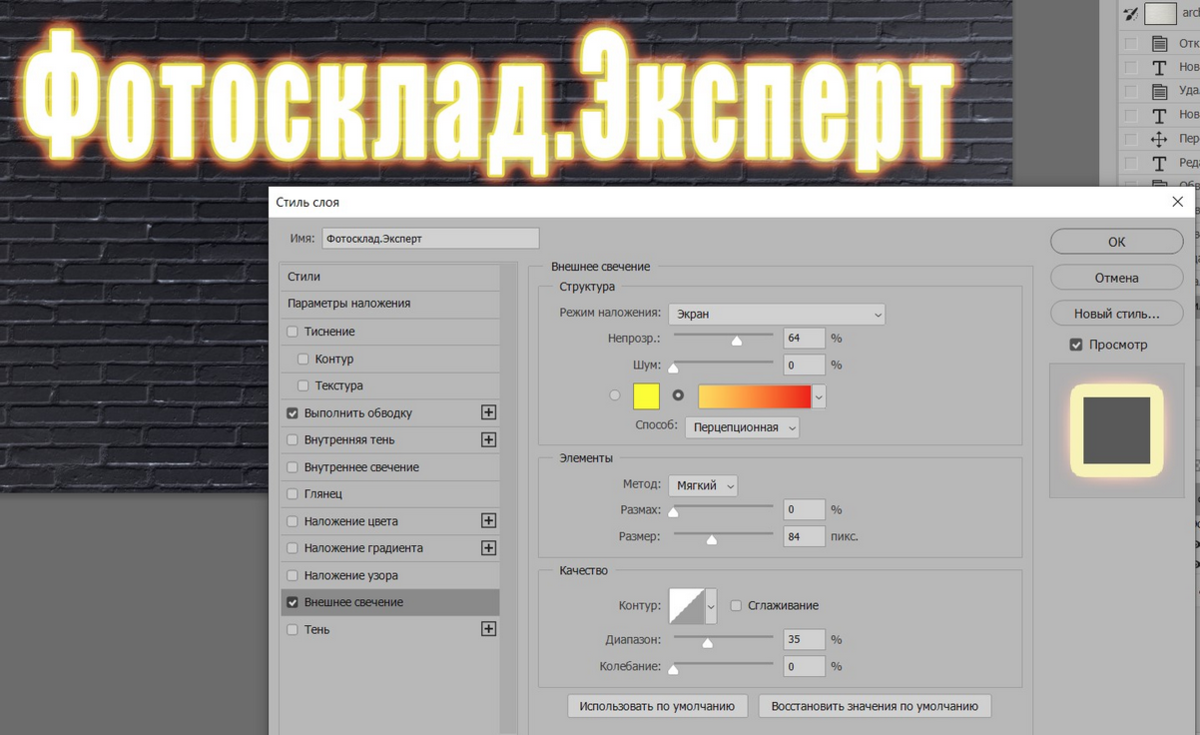Tick the Сглаживание checkbox
This screenshot has width=1200, height=735.
pos(736,605)
